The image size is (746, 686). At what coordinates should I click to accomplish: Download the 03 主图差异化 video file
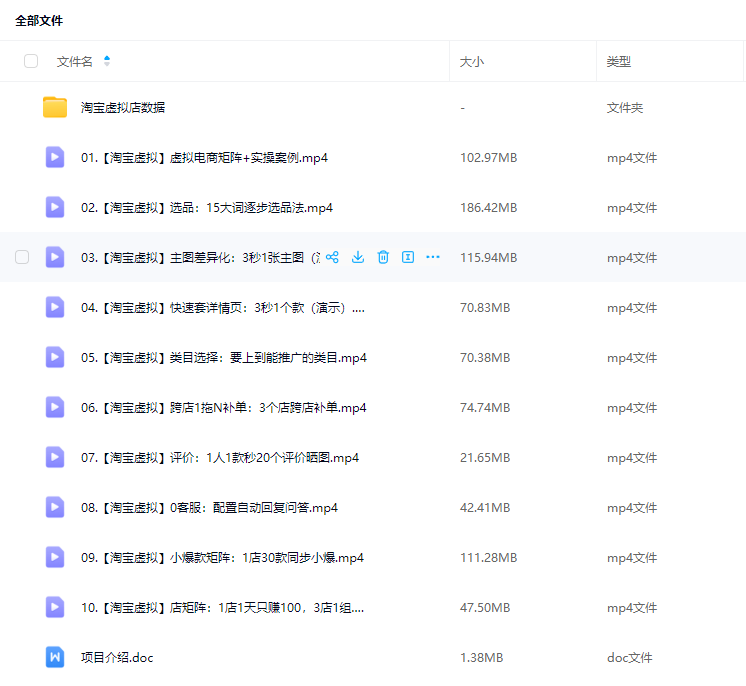[358, 257]
